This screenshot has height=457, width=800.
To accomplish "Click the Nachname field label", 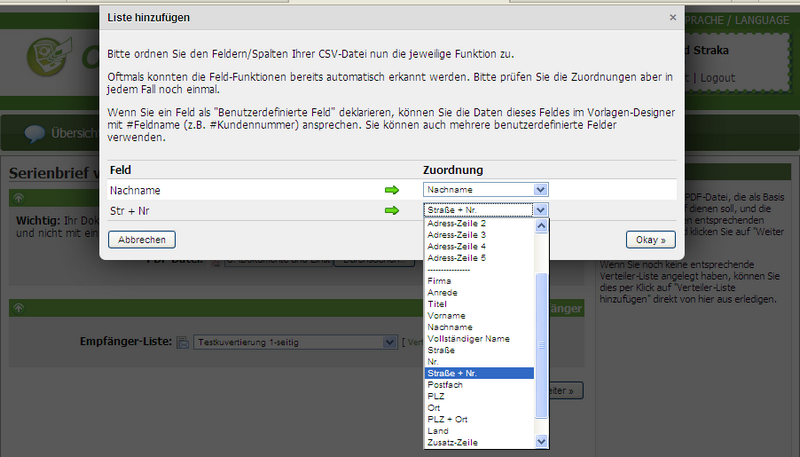I will click(135, 190).
